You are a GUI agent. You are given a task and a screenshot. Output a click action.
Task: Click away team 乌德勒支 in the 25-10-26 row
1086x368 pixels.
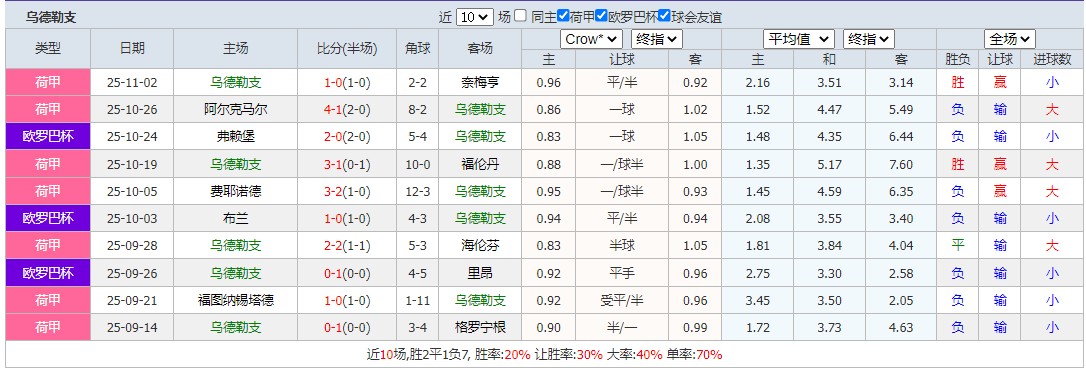(x=480, y=109)
